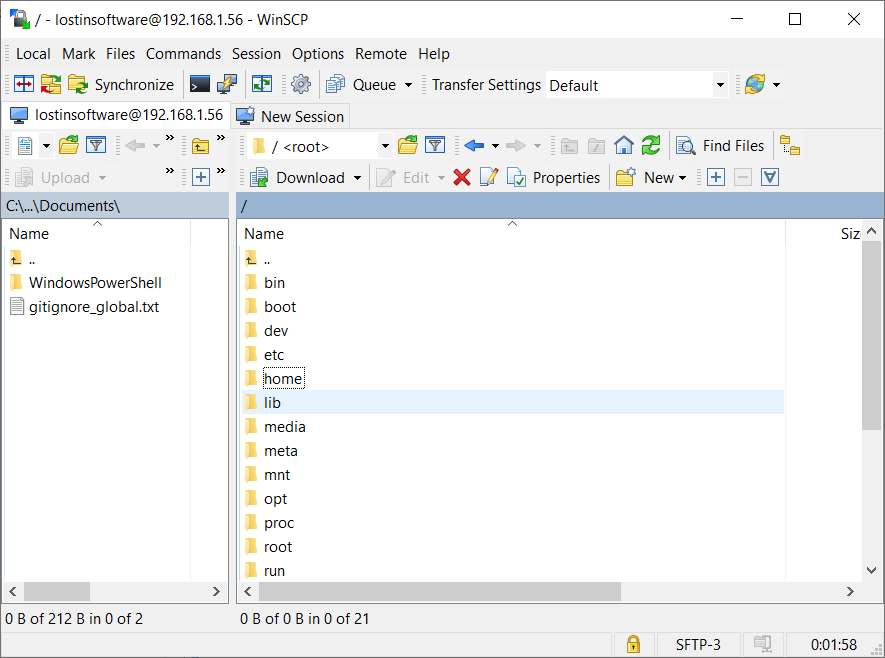Click remote panel vertical scrollbar thumb
This screenshot has height=658, width=885.
[x=871, y=336]
